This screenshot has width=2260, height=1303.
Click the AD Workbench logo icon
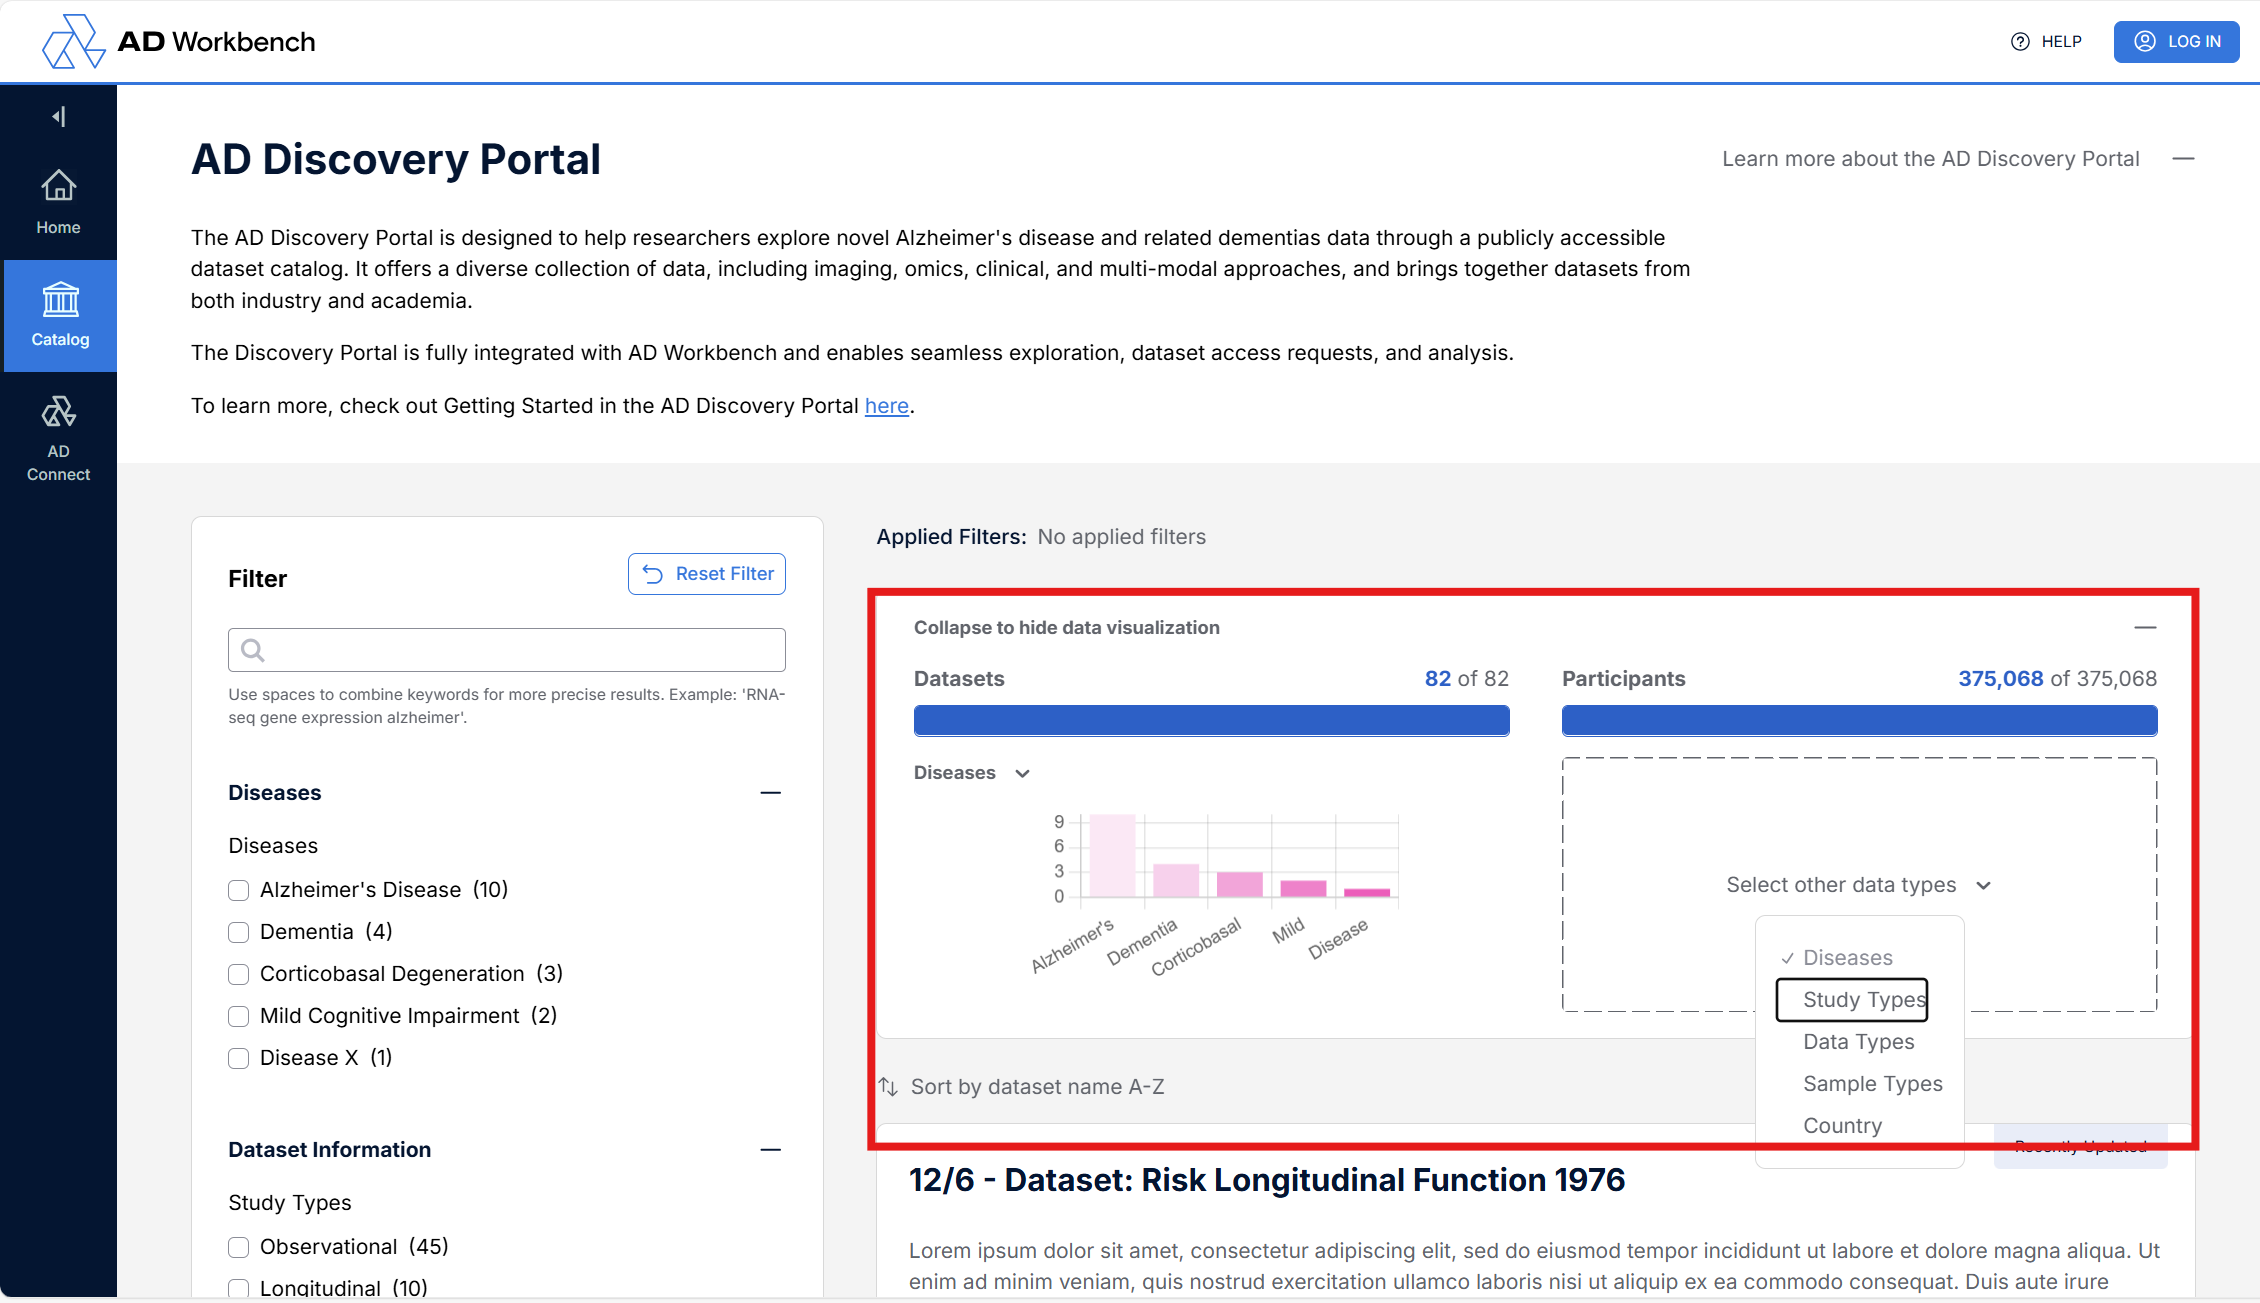(x=72, y=42)
